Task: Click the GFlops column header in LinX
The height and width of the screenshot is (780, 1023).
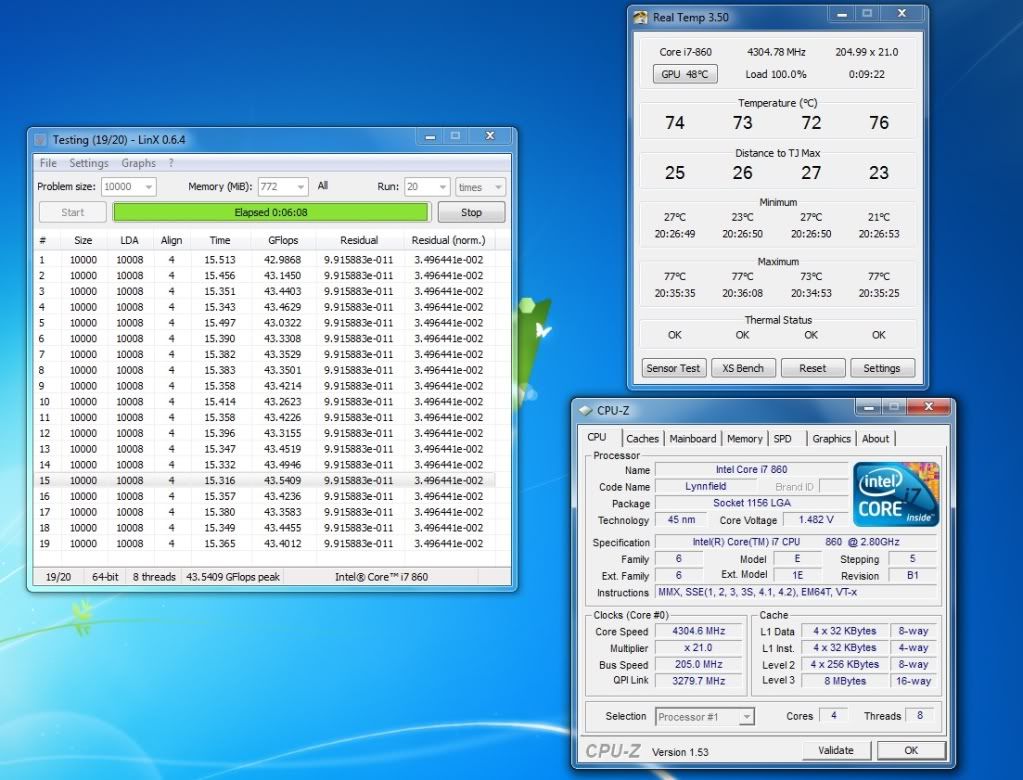Action: click(283, 241)
